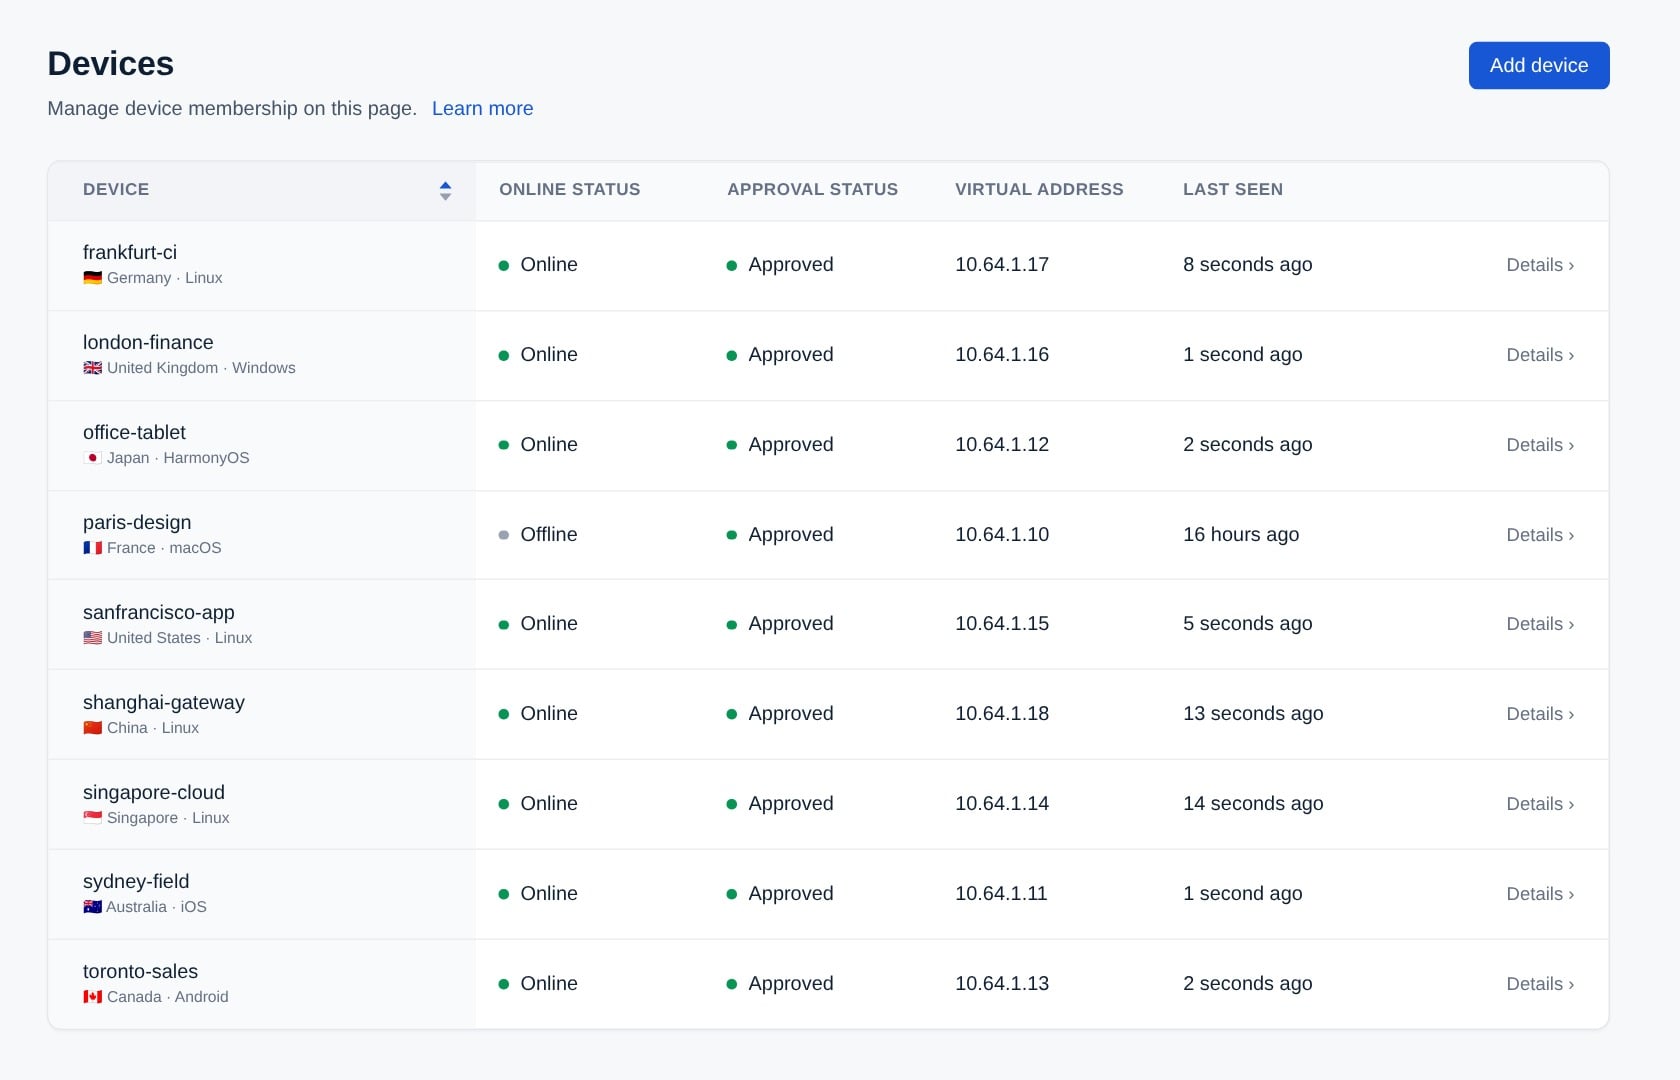Select the london-finance device name
The width and height of the screenshot is (1680, 1080).
148,342
